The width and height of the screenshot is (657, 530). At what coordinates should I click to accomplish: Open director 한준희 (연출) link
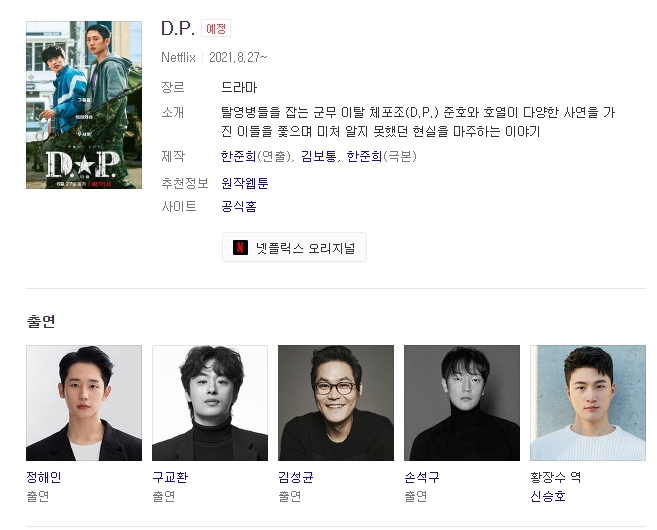[238, 156]
